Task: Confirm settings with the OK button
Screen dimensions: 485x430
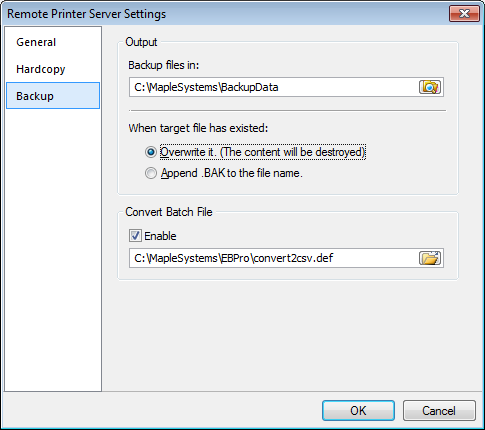Action: (358, 411)
